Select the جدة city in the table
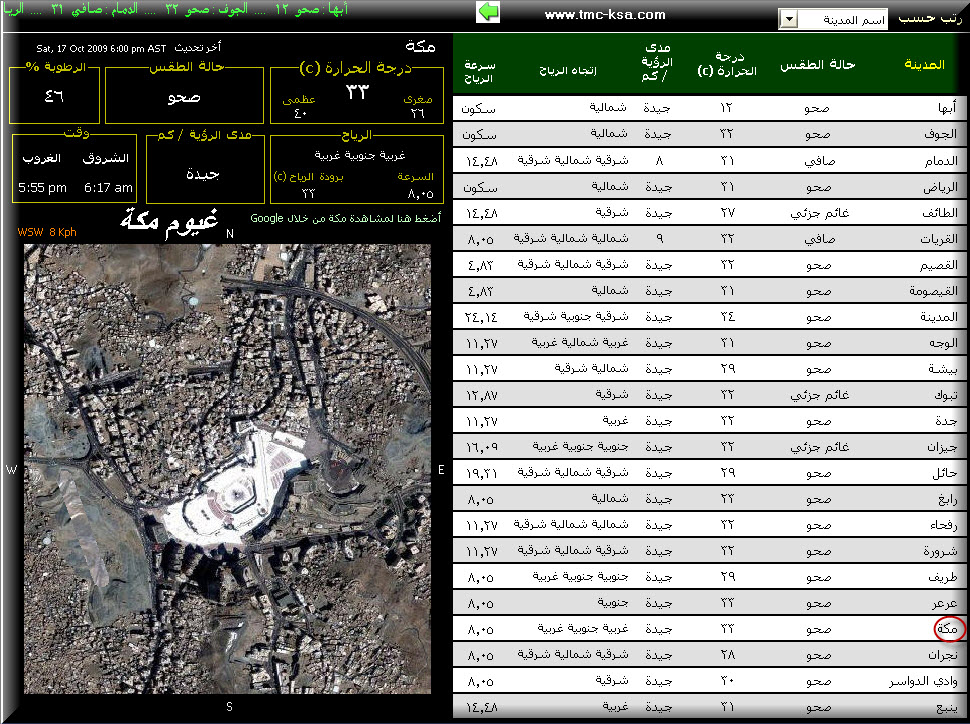Viewport: 970px width, 724px height. coord(946,421)
